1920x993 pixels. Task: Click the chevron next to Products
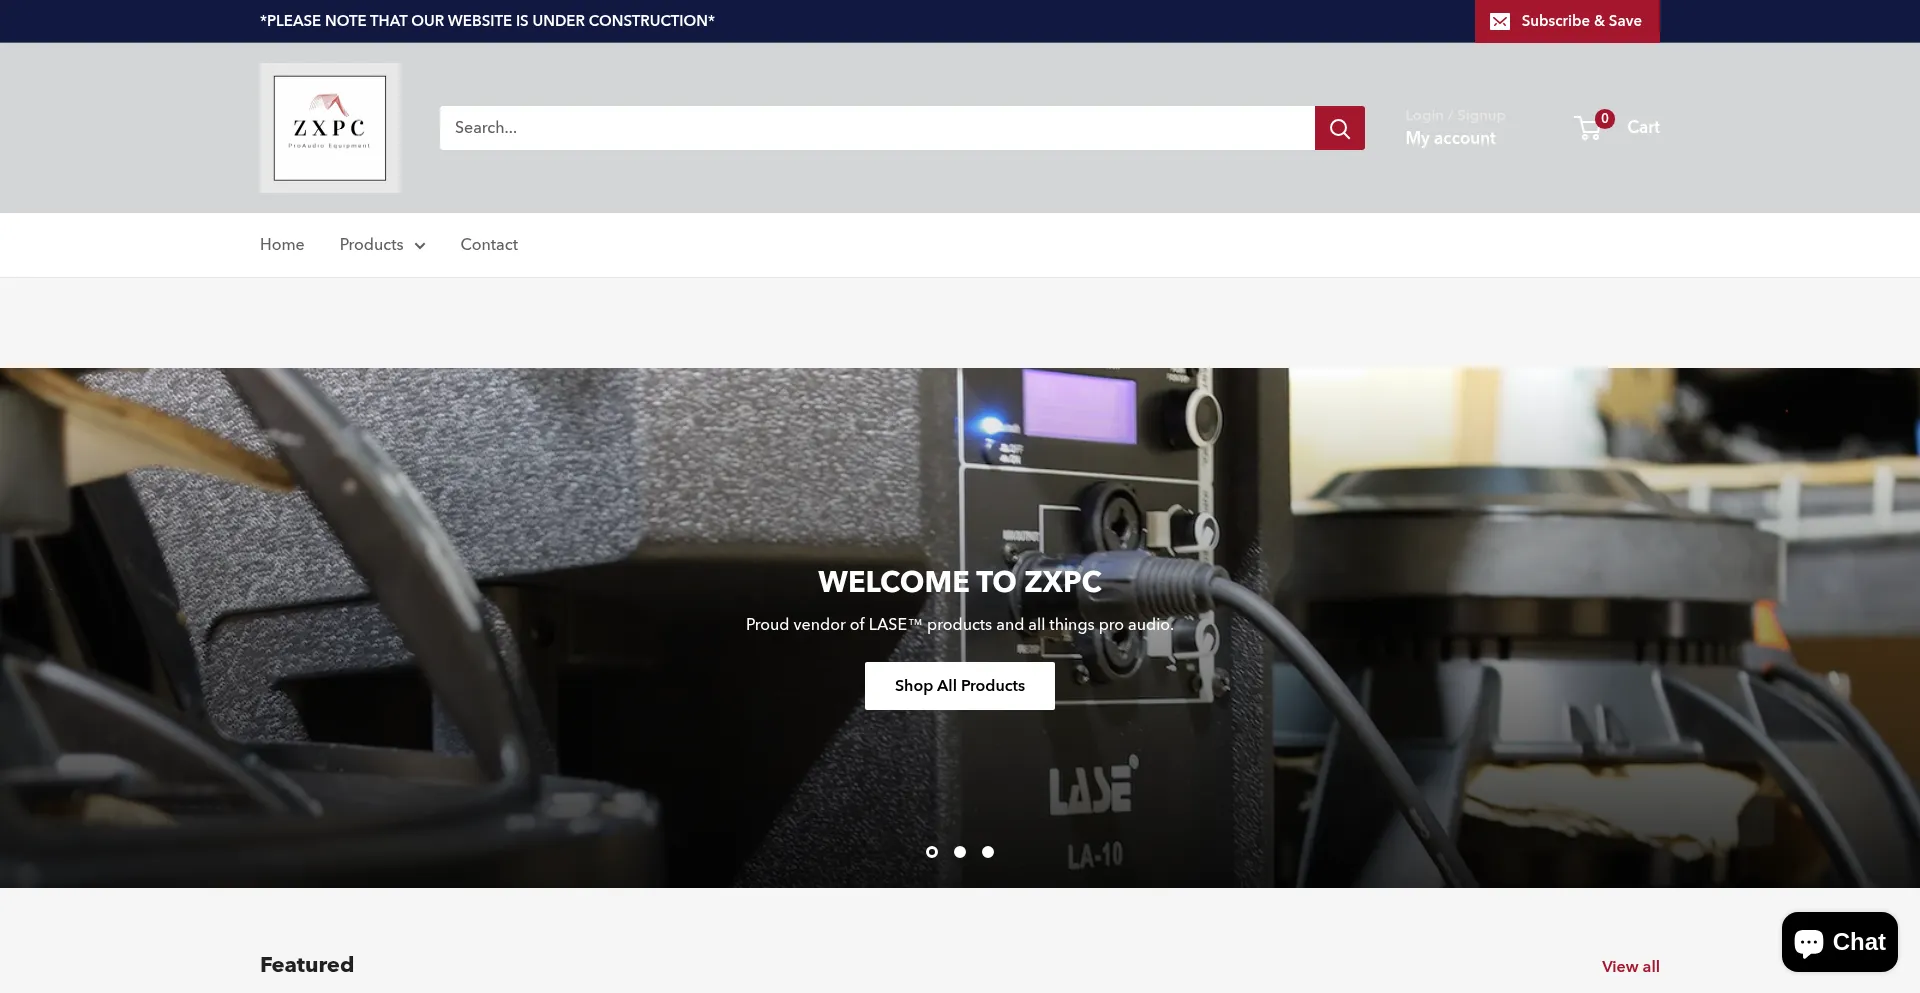pyautogui.click(x=419, y=246)
